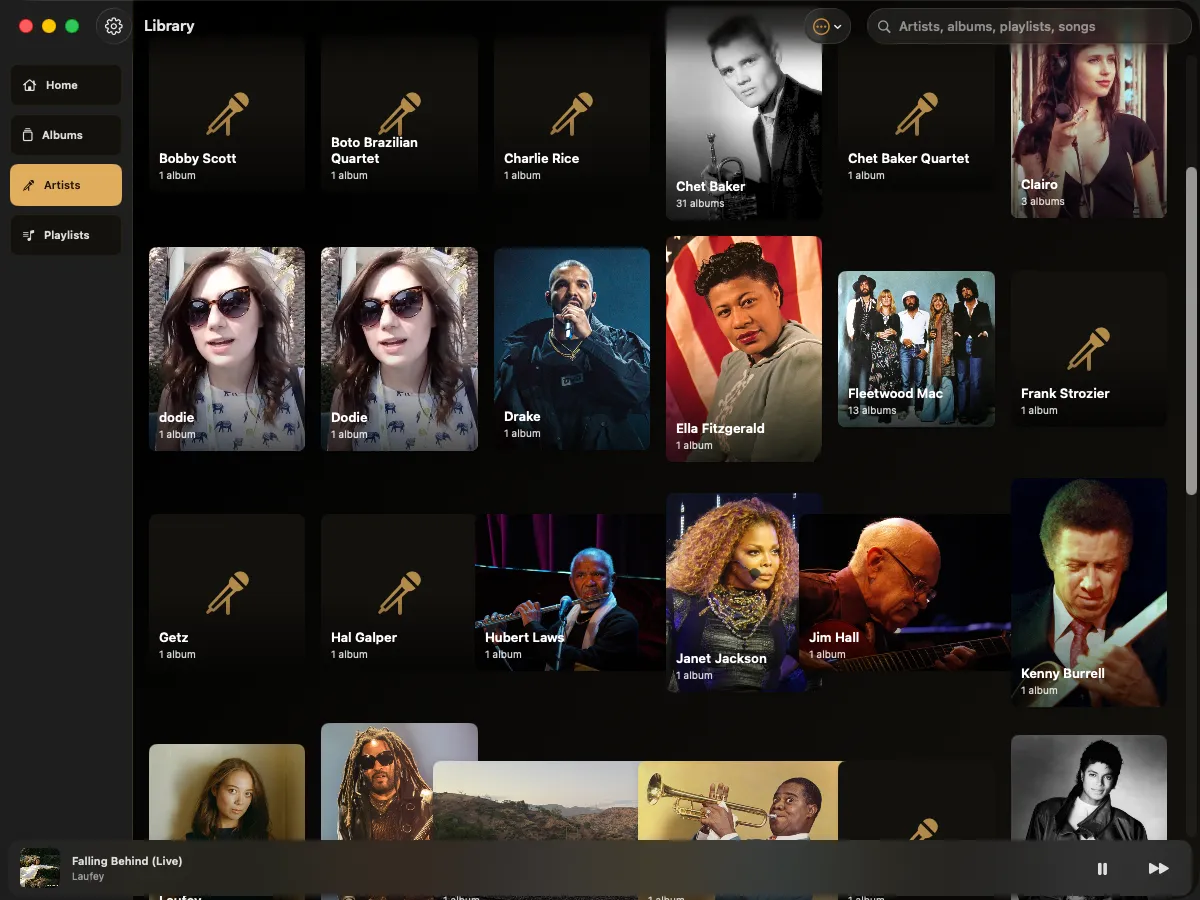Open the Fleetwood Mac artist photo
Image resolution: width=1200 pixels, height=900 pixels.
click(x=916, y=349)
